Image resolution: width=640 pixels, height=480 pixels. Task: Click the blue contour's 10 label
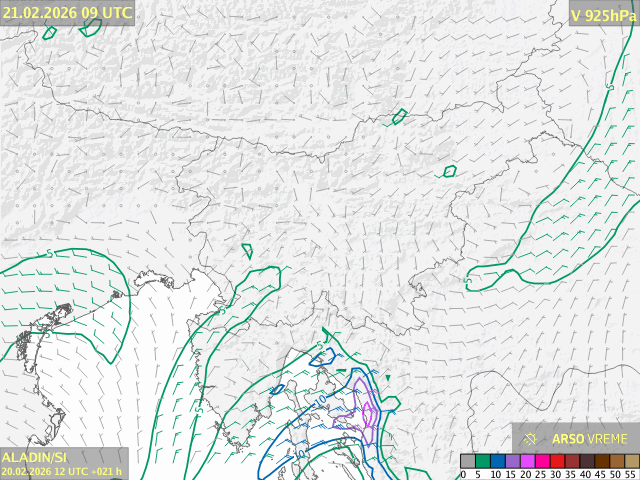(x=323, y=397)
